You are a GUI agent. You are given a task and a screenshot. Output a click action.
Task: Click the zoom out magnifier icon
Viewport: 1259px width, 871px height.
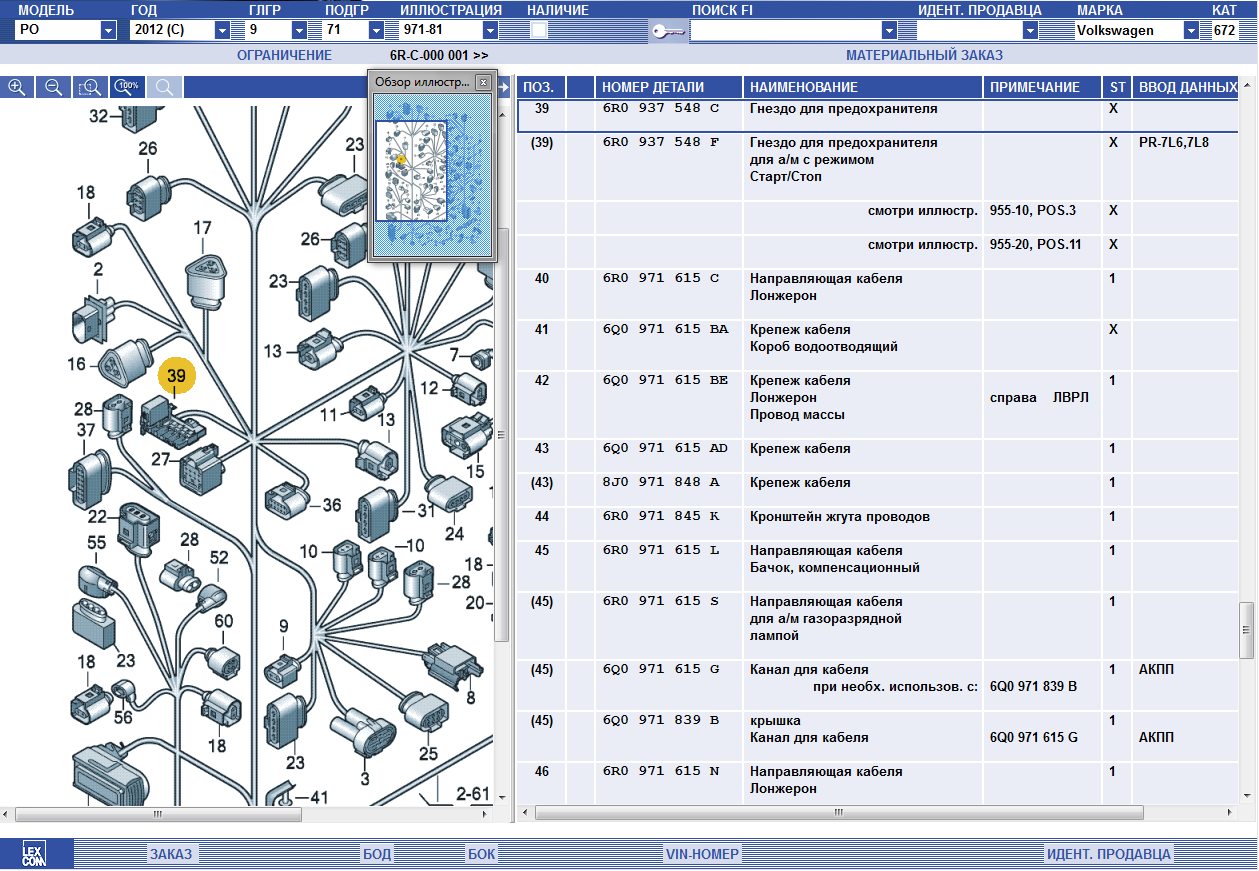coord(53,87)
